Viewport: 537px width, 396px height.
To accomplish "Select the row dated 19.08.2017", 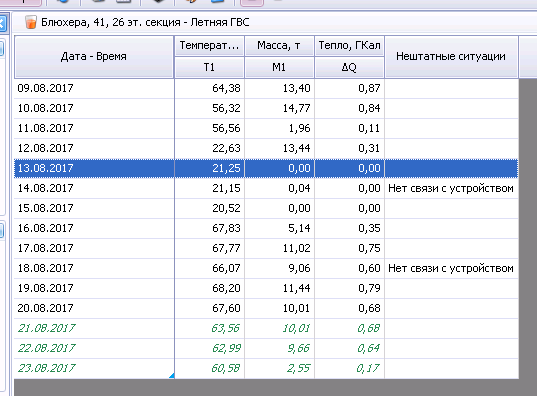I will [x=266, y=288].
